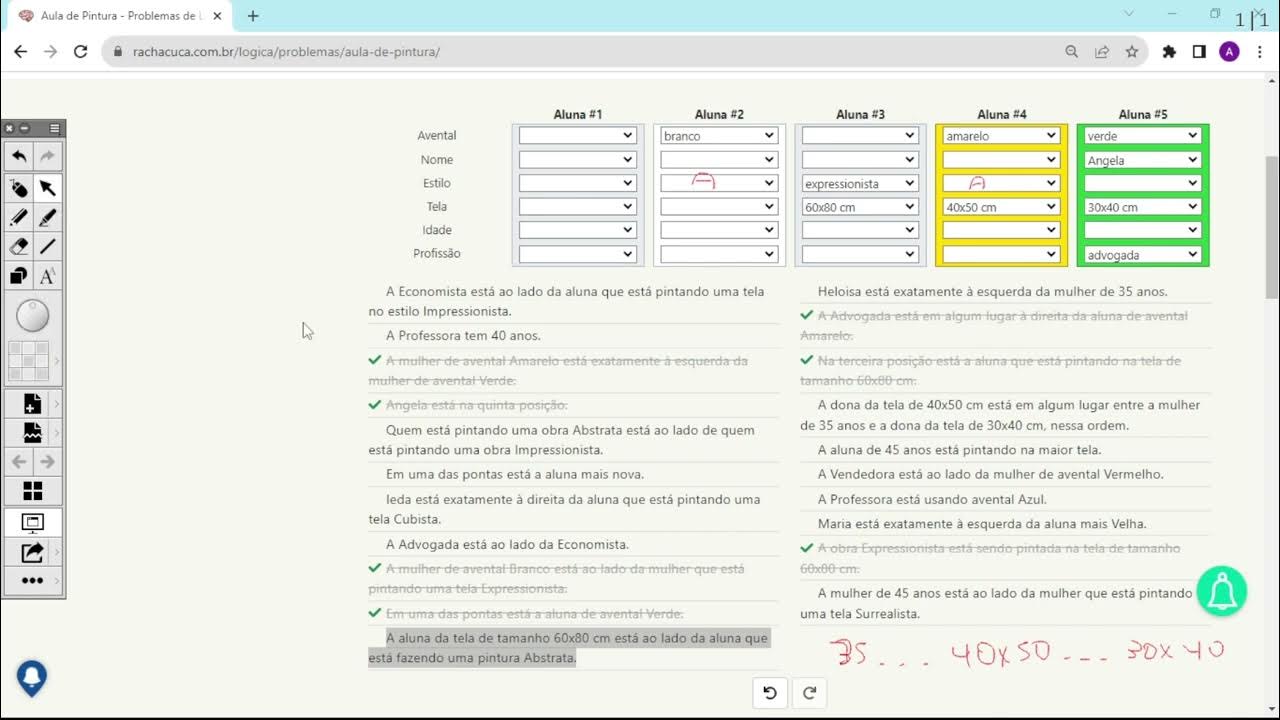Toggle highlighted clue about tela 60x80 cm and Abstrata

(x=573, y=648)
